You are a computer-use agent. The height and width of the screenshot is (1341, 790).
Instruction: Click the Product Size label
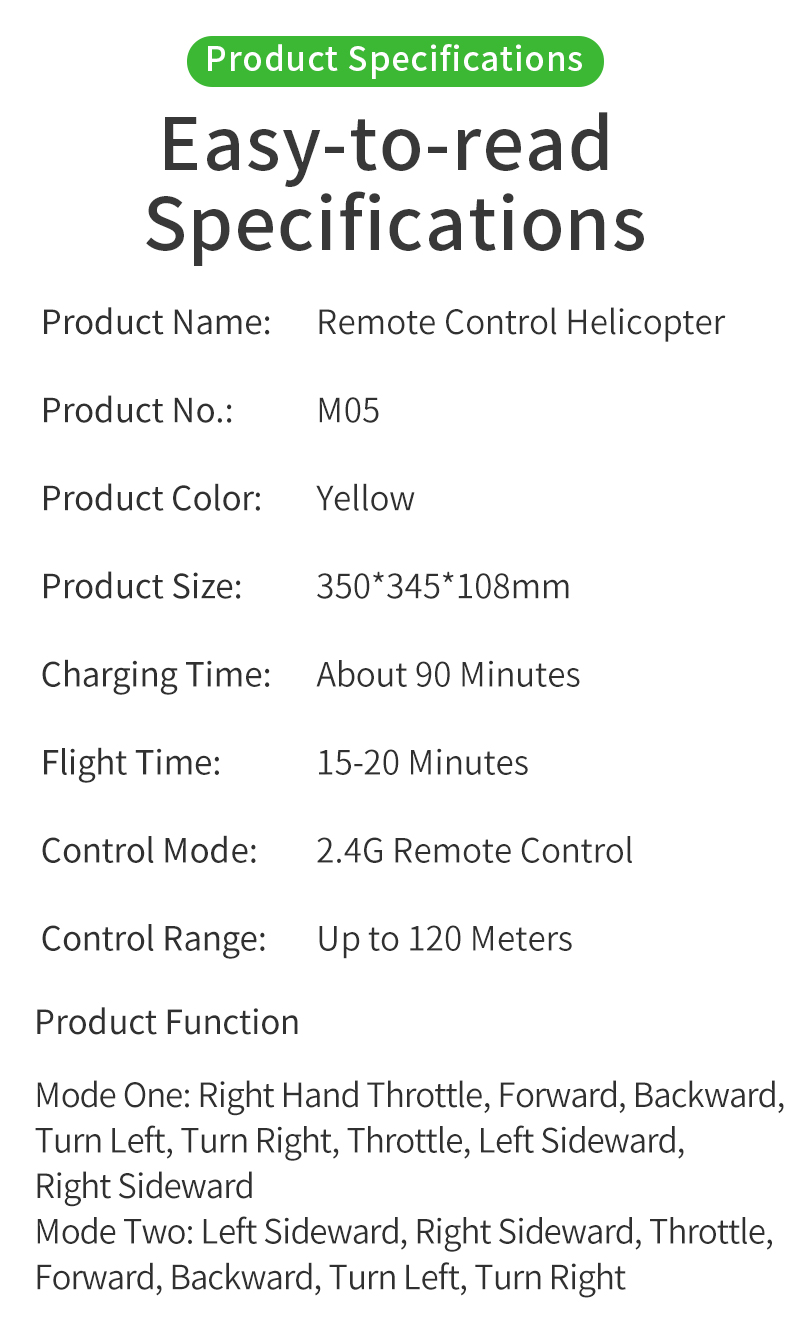(142, 587)
